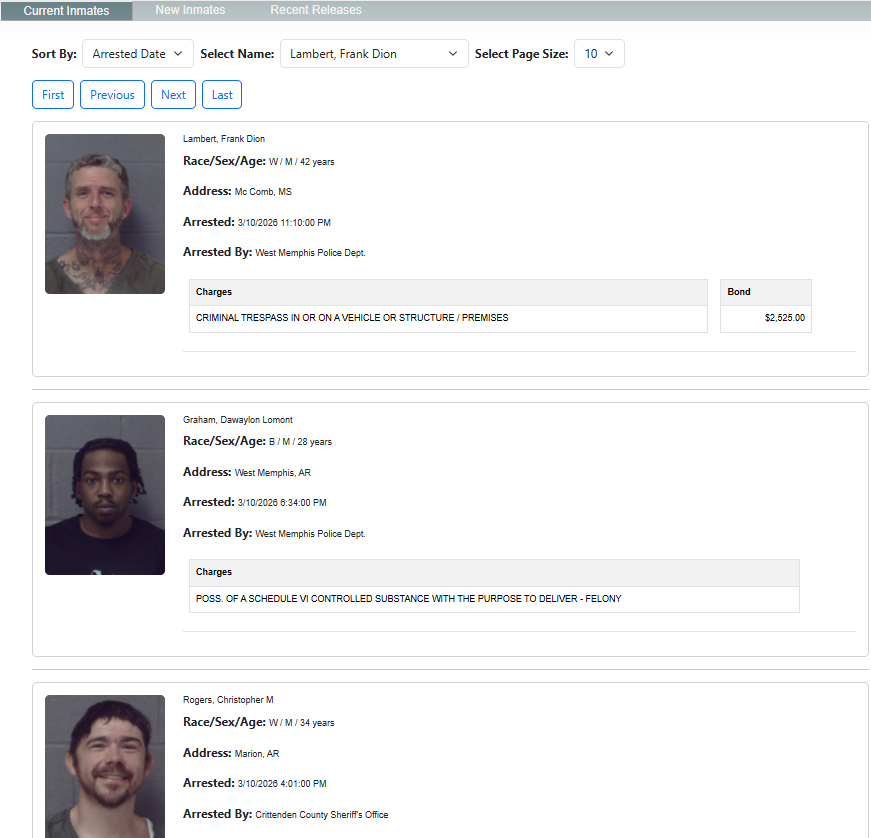871x838 pixels.
Task: Open the New Inmates tab
Action: tap(190, 10)
